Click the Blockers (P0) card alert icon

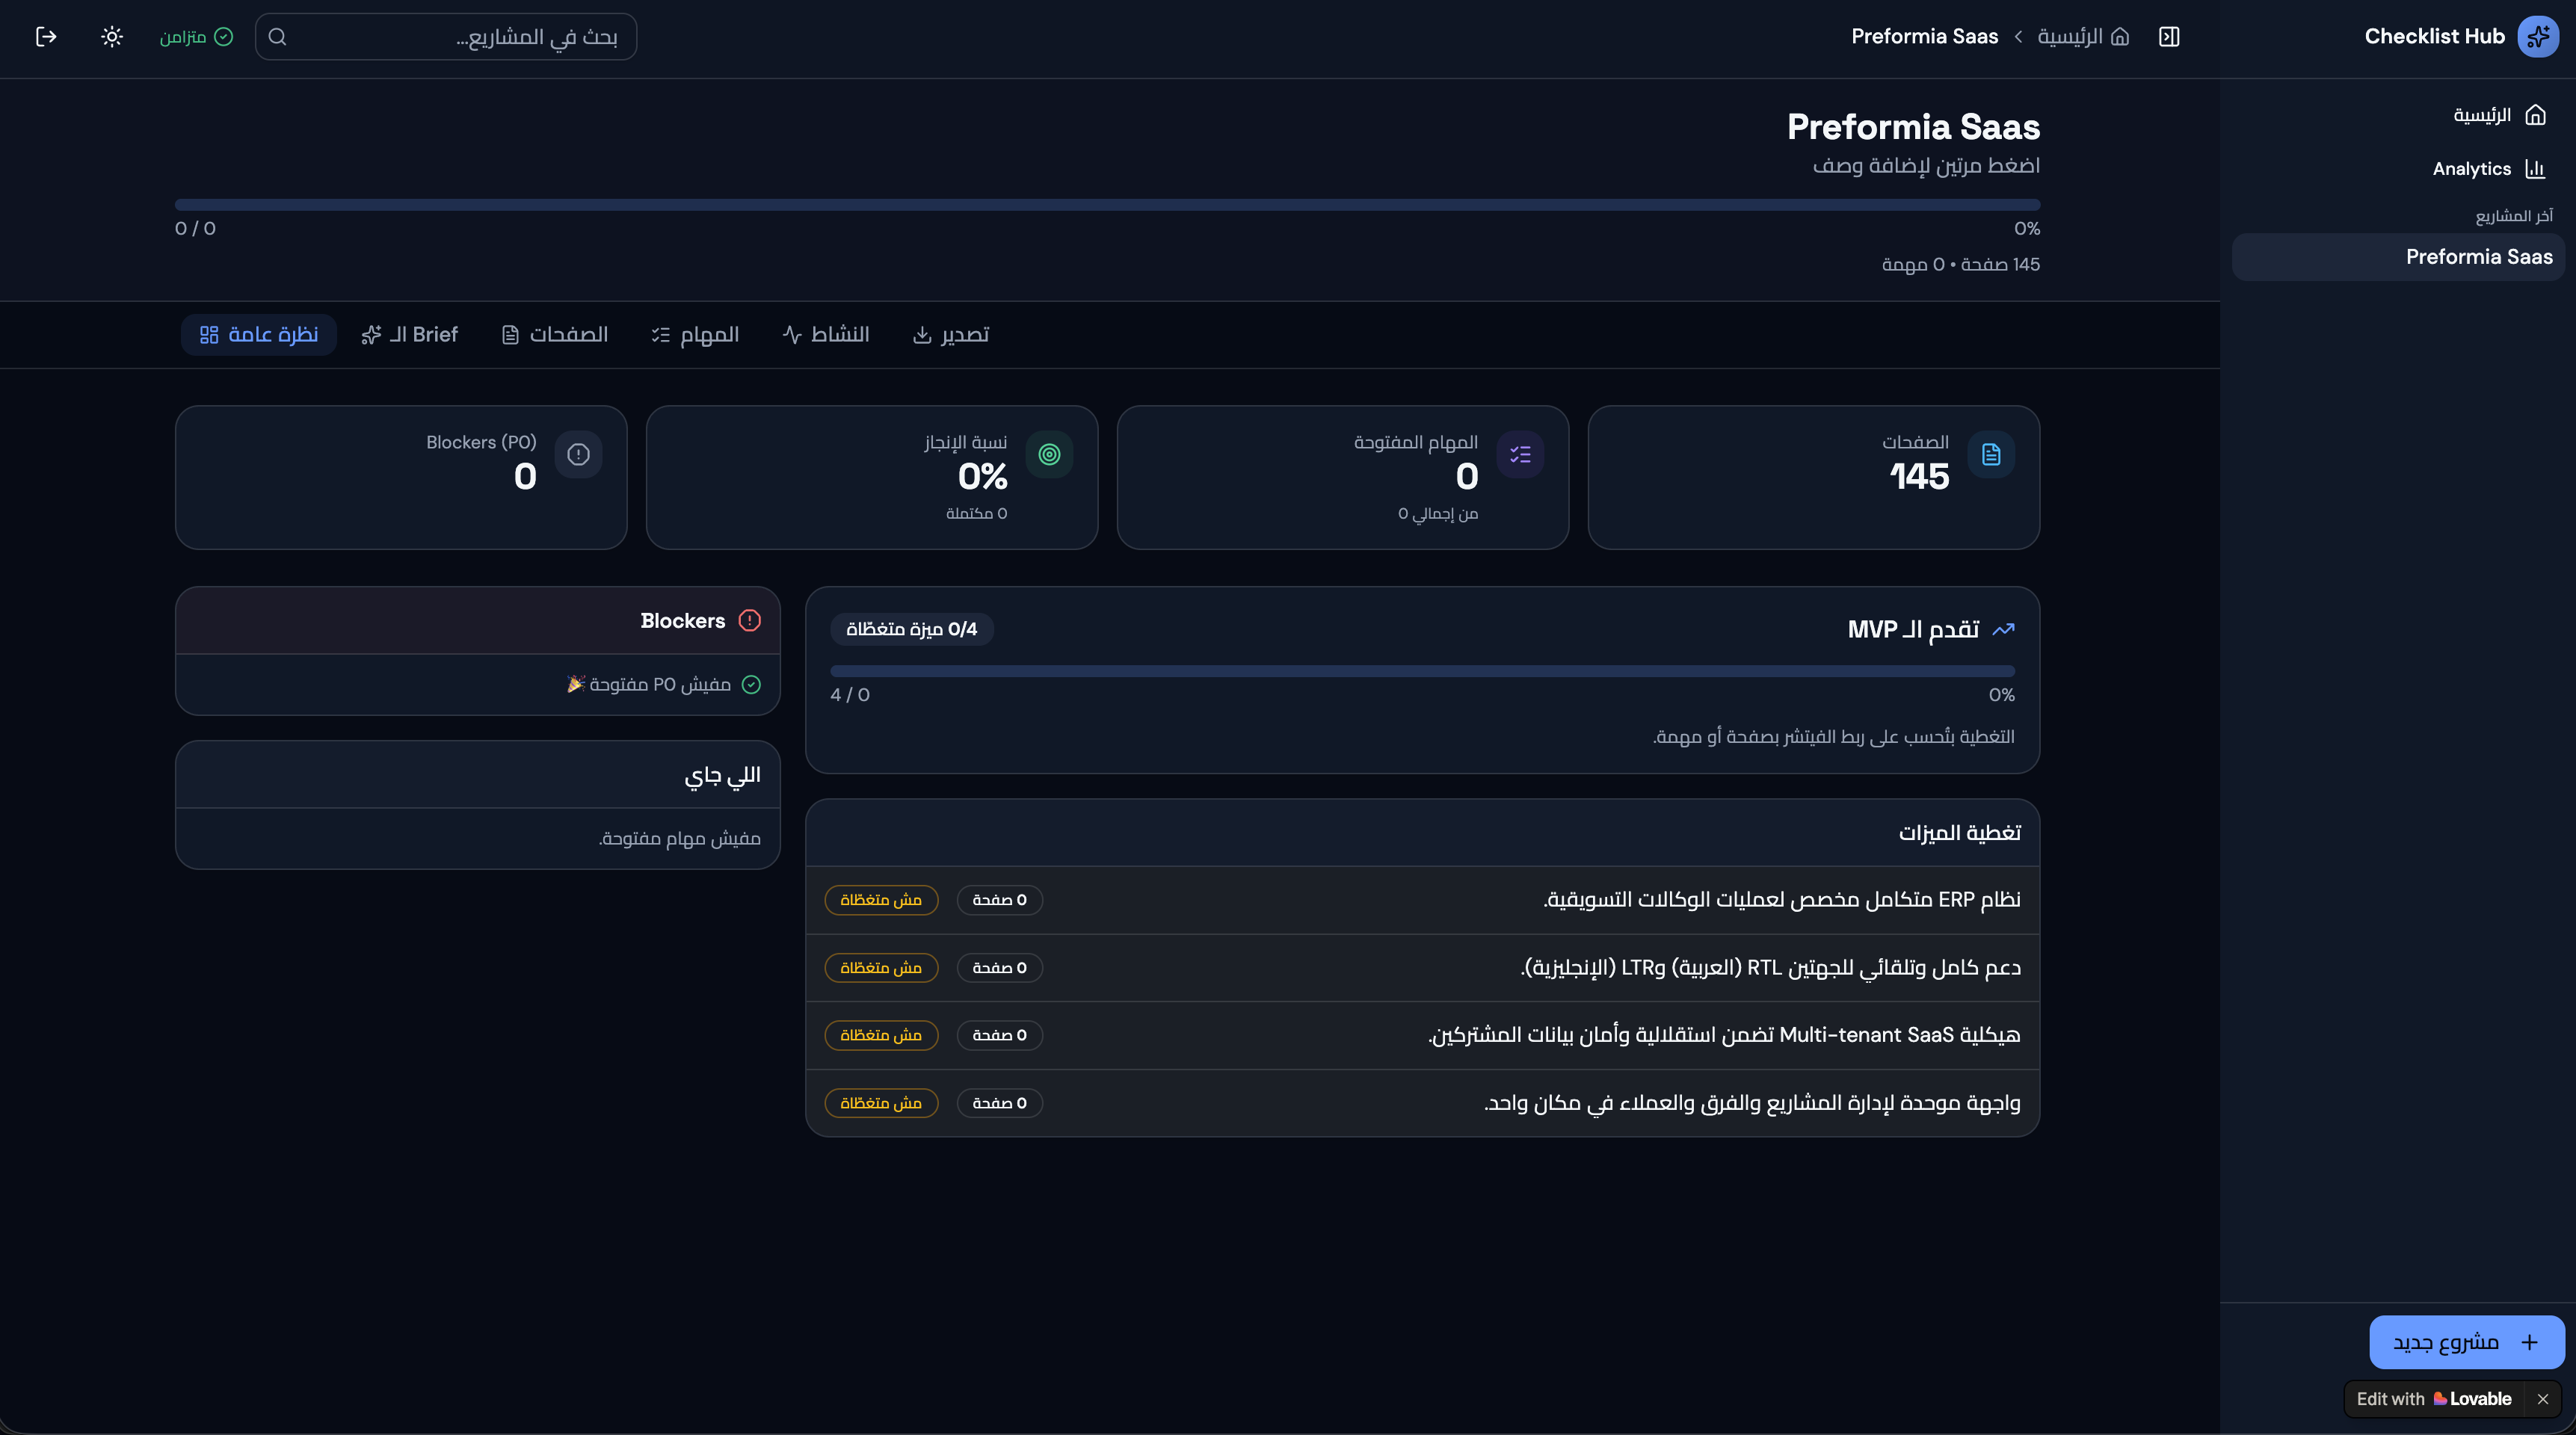click(578, 455)
